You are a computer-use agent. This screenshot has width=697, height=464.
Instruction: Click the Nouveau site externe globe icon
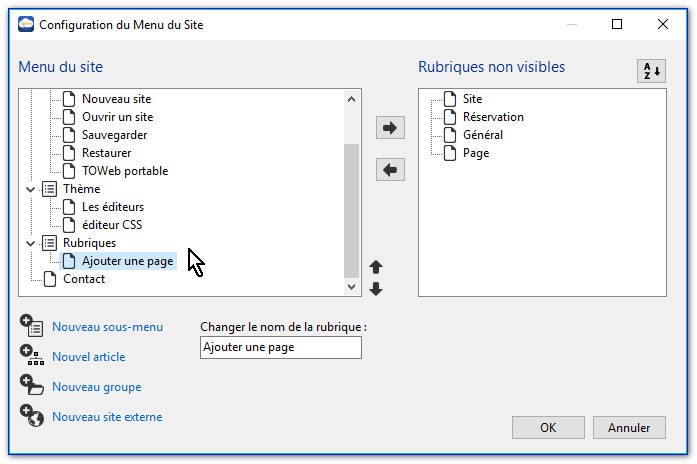31,416
